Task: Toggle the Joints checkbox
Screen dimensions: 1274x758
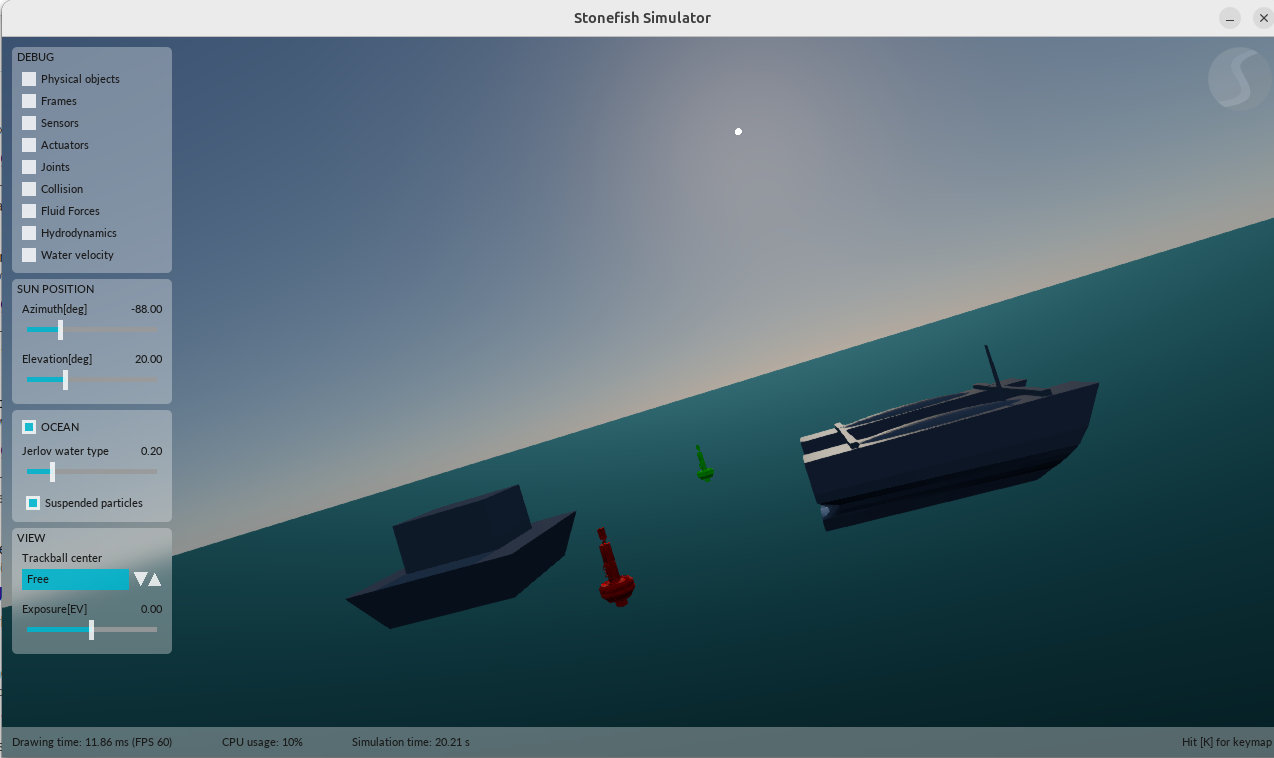Action: [x=29, y=167]
